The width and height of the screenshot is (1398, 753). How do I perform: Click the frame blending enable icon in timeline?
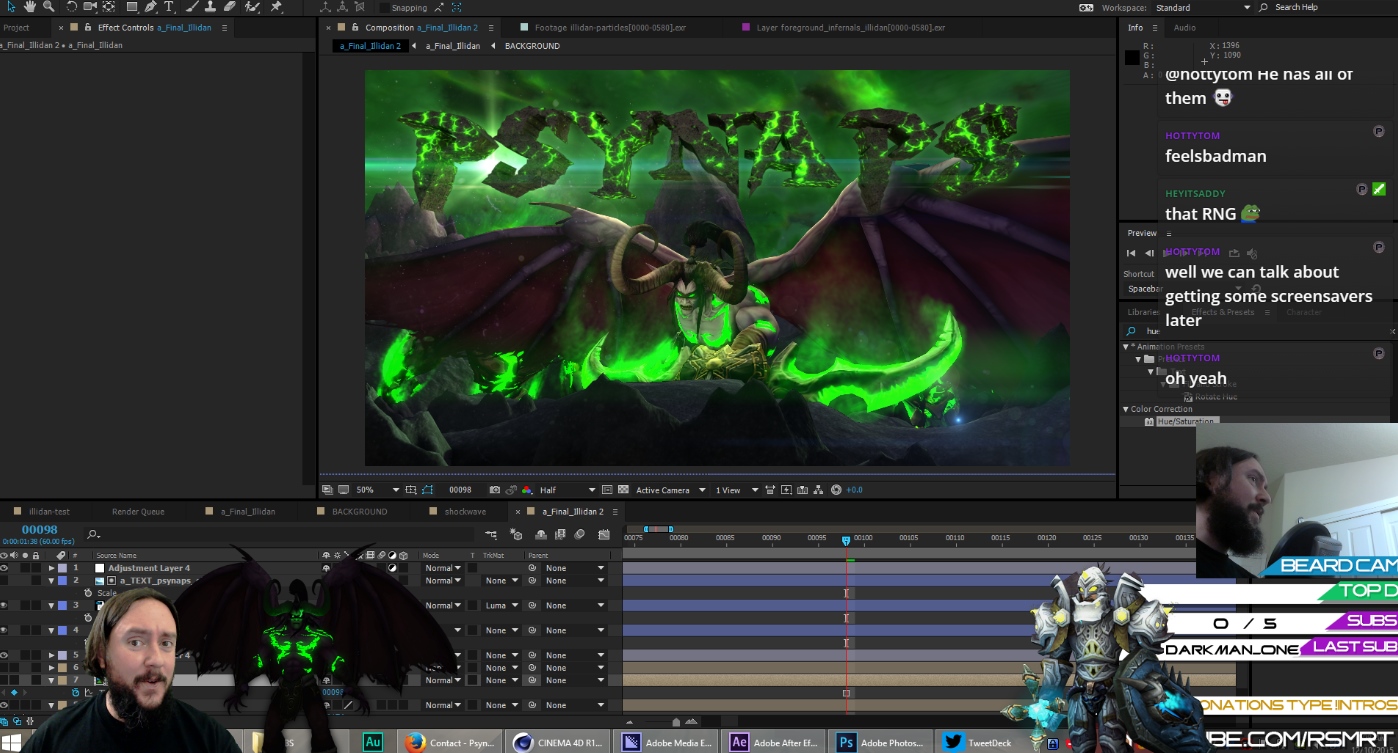pos(560,534)
